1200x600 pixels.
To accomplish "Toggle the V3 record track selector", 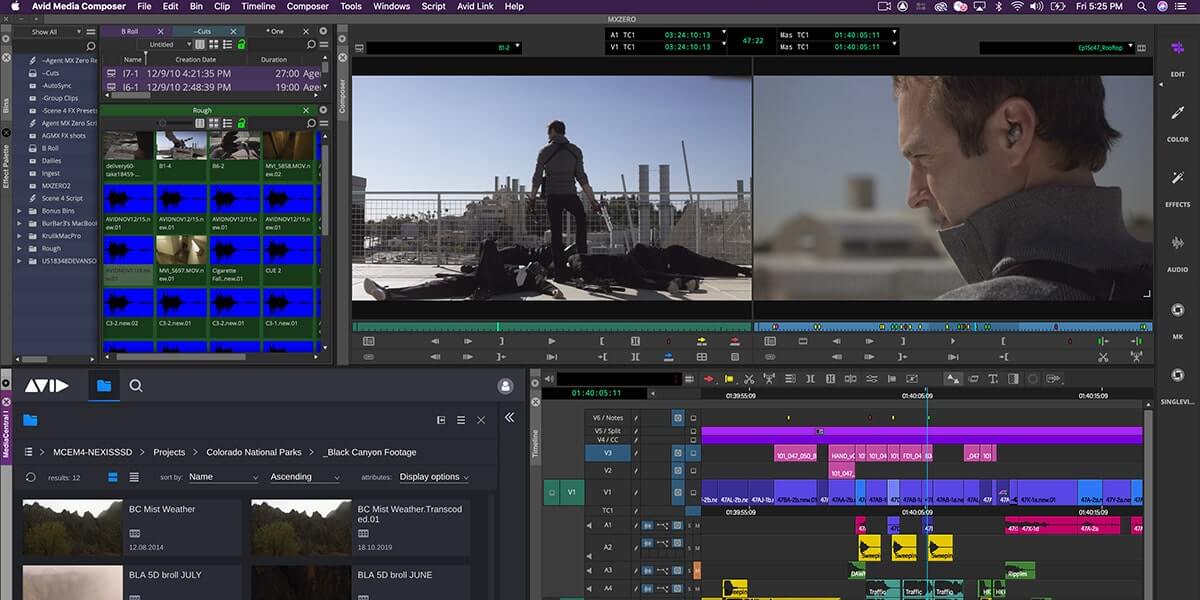I will (x=607, y=453).
